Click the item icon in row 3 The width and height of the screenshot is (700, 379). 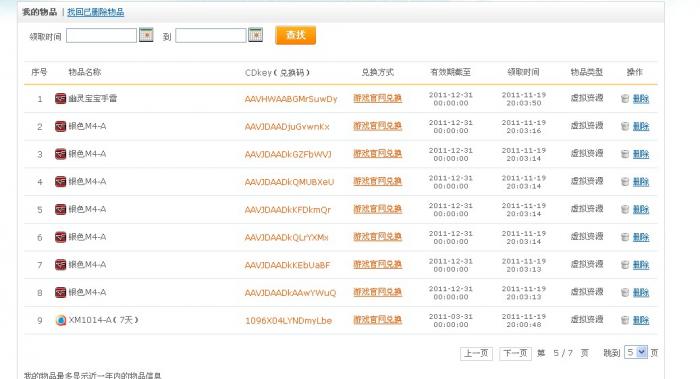point(60,154)
